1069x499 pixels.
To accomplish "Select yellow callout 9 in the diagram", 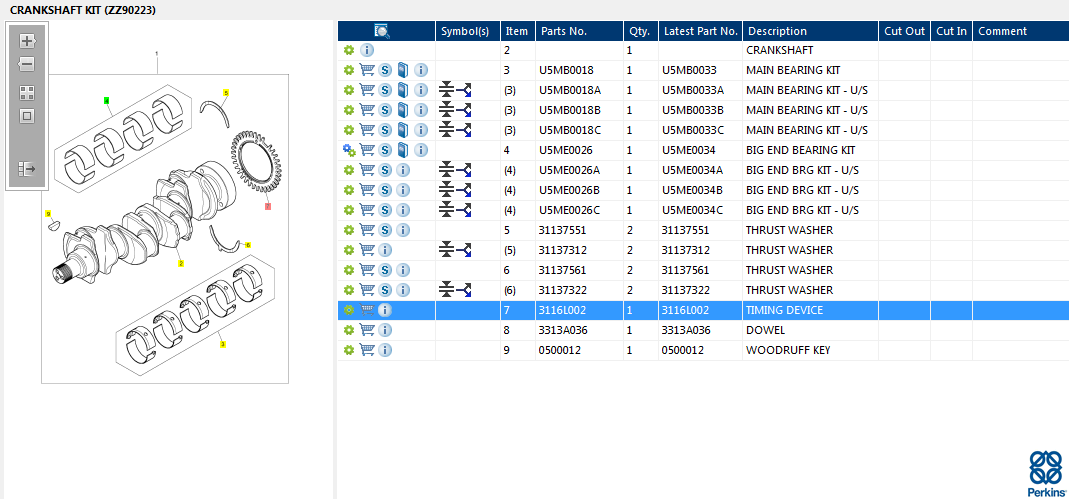I will (x=48, y=214).
